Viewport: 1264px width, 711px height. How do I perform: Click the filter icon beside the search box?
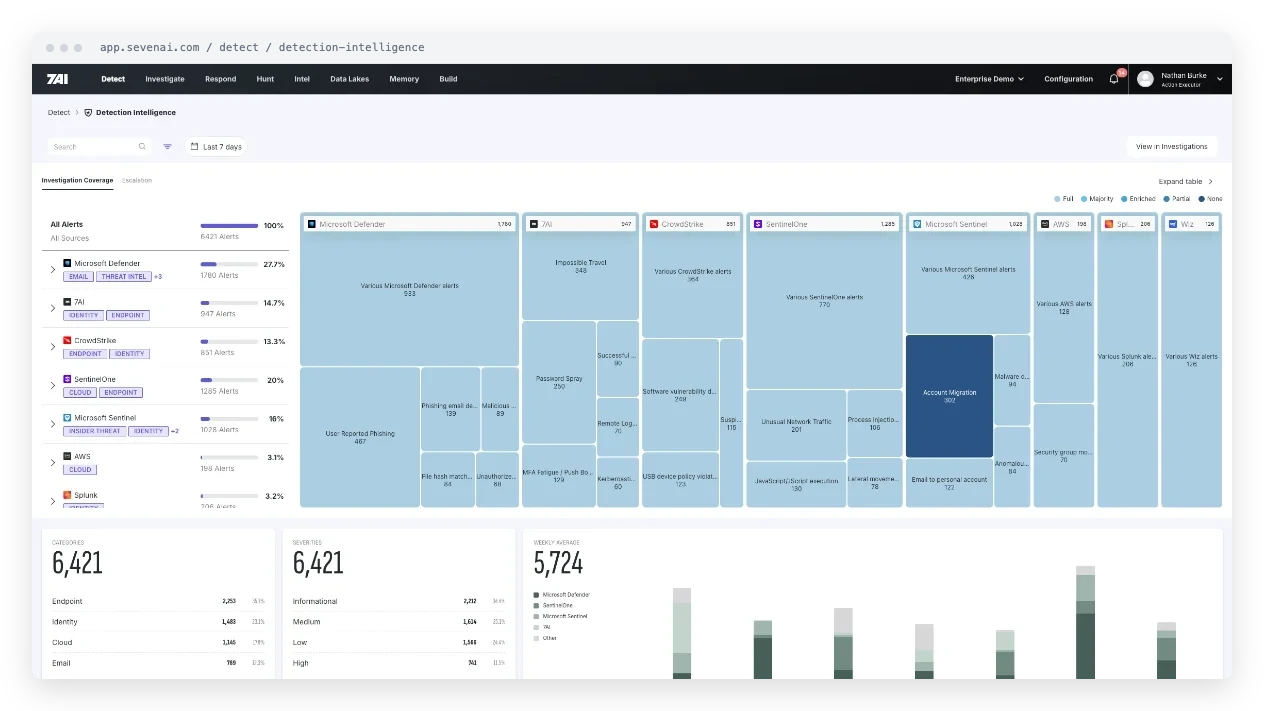[168, 147]
